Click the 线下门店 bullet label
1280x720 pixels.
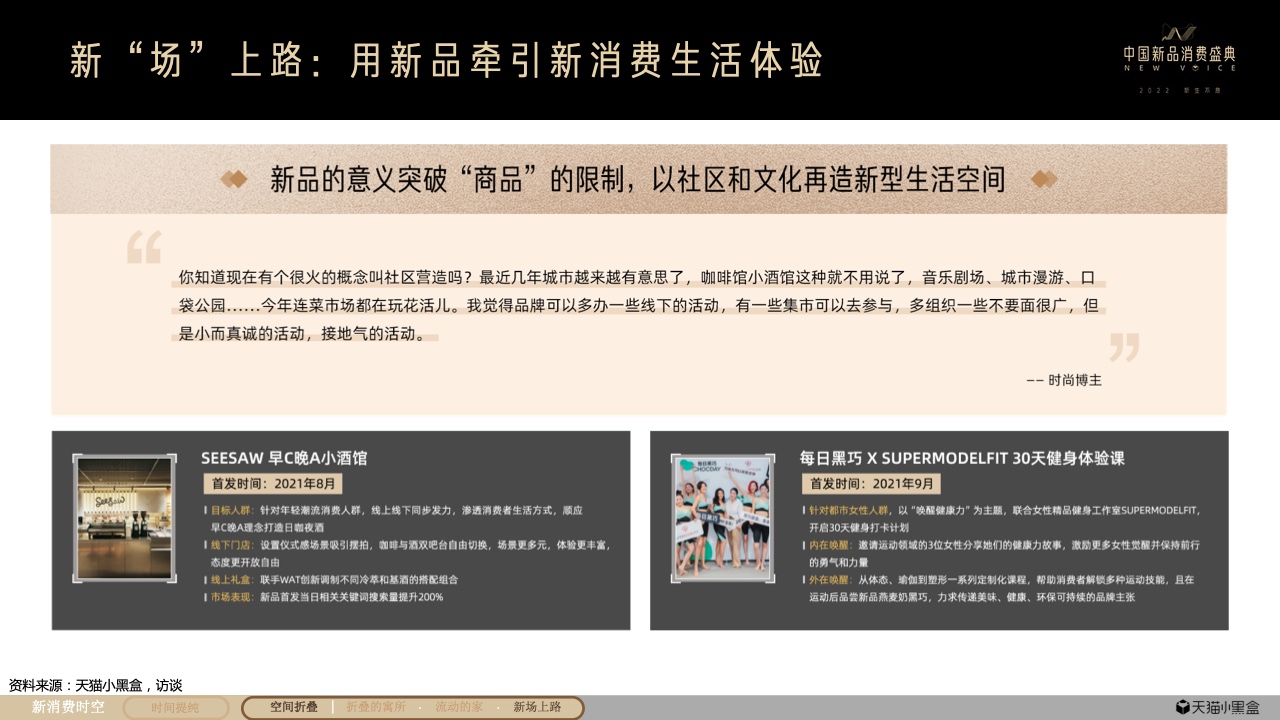[x=230, y=545]
